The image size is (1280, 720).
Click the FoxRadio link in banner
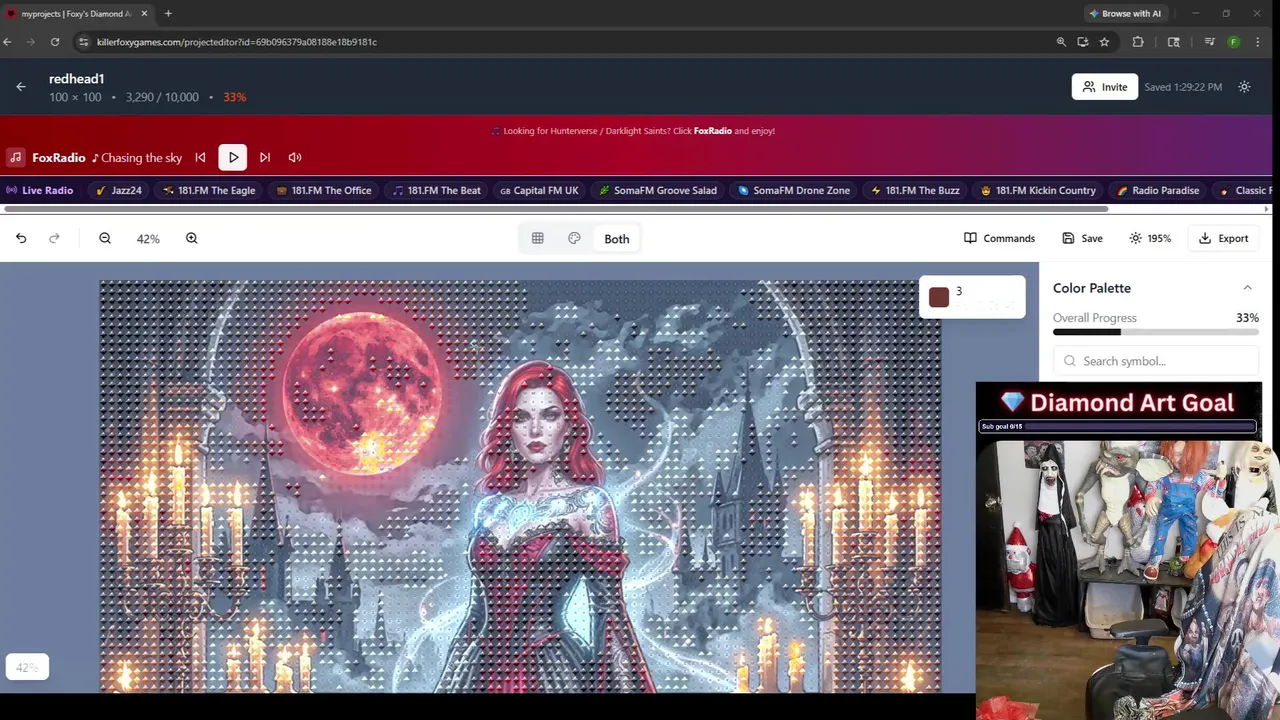point(713,131)
